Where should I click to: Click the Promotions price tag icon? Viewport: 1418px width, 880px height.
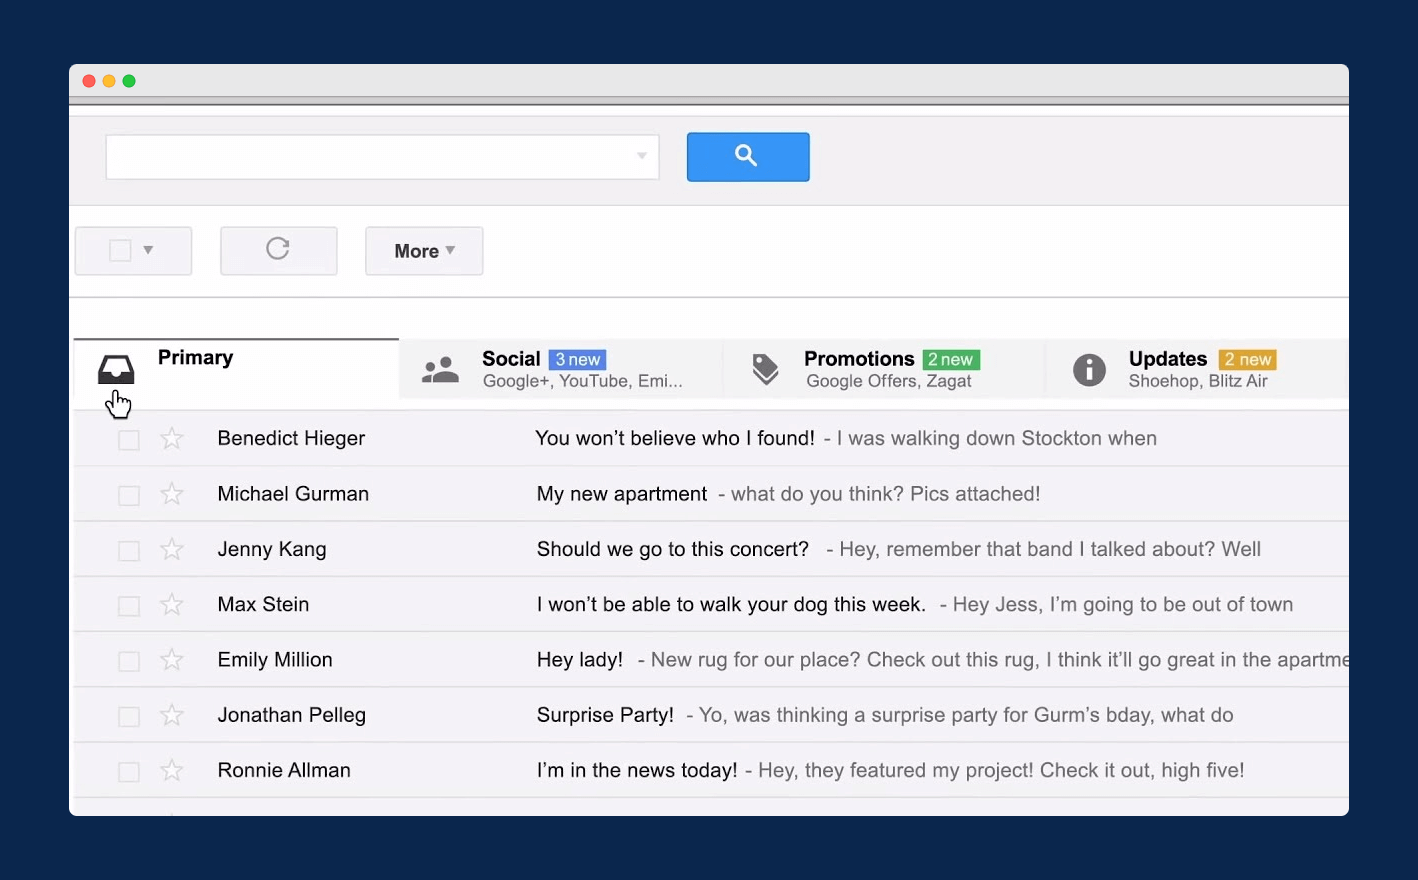(x=765, y=369)
